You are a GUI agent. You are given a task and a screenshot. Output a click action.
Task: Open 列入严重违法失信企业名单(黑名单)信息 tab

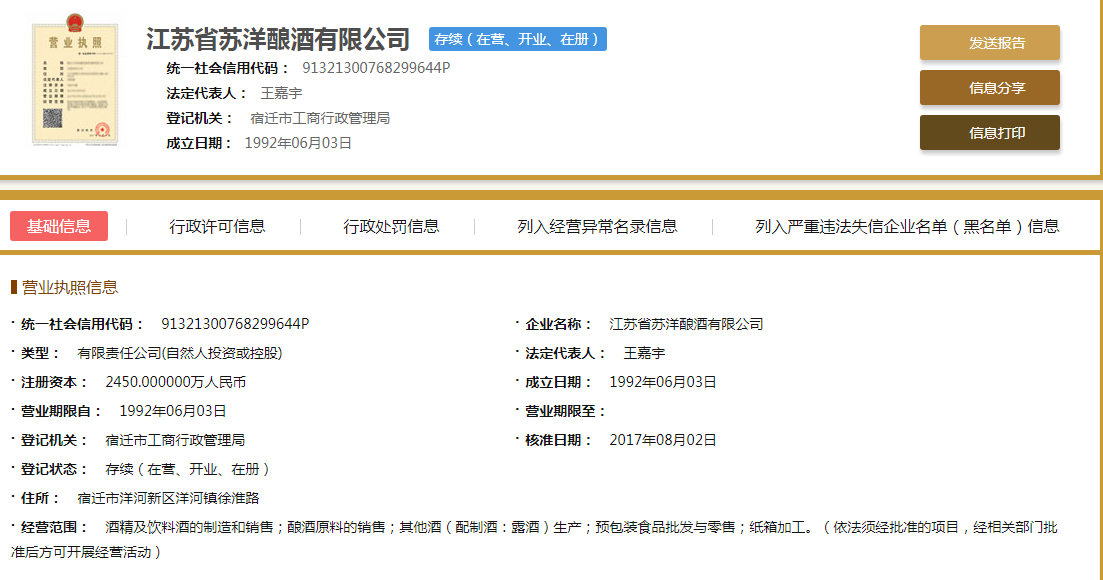(x=906, y=226)
